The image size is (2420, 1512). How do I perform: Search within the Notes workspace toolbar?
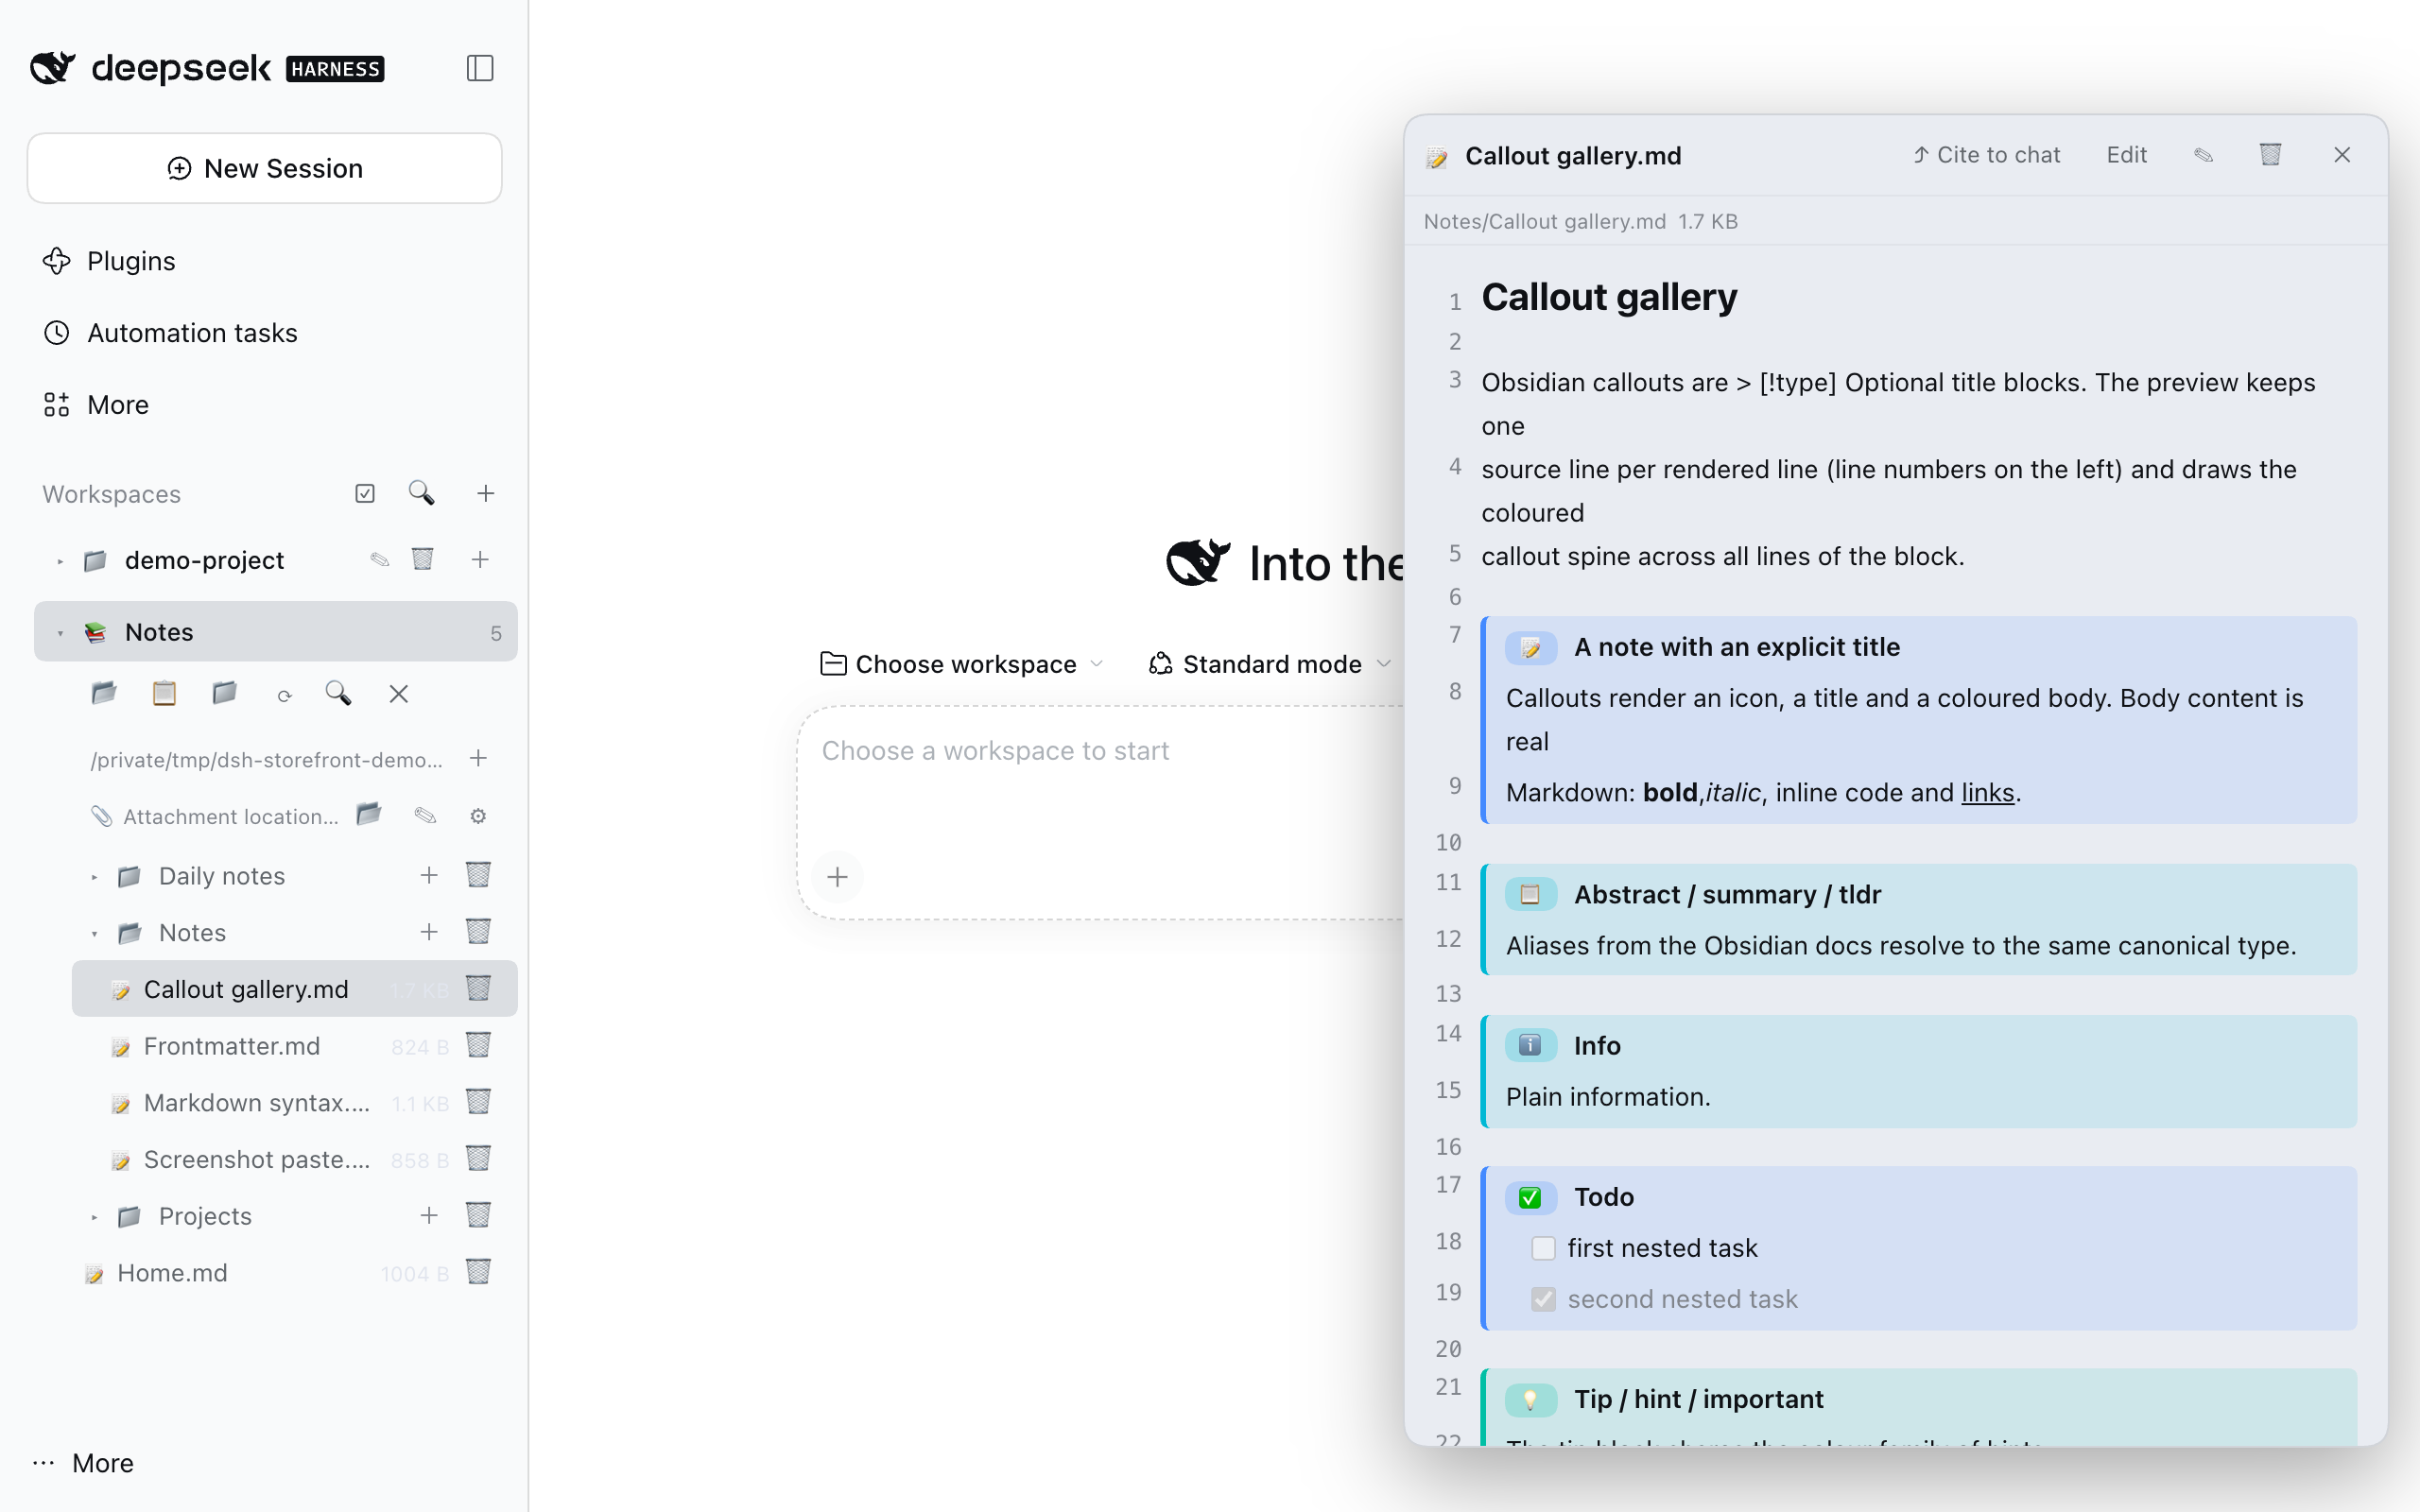[x=338, y=693]
